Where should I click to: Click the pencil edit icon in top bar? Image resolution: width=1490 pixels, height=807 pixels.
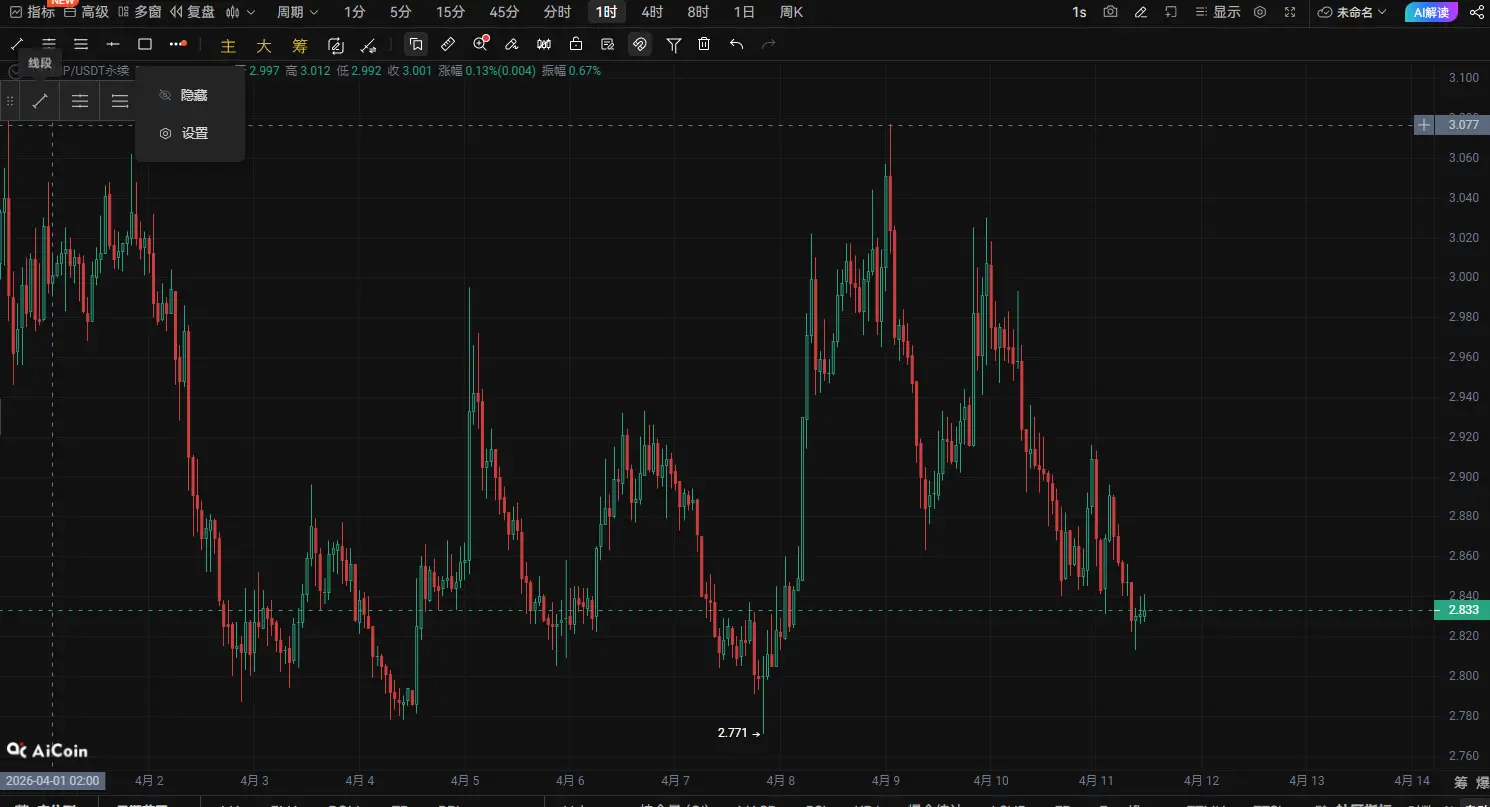click(x=1141, y=12)
